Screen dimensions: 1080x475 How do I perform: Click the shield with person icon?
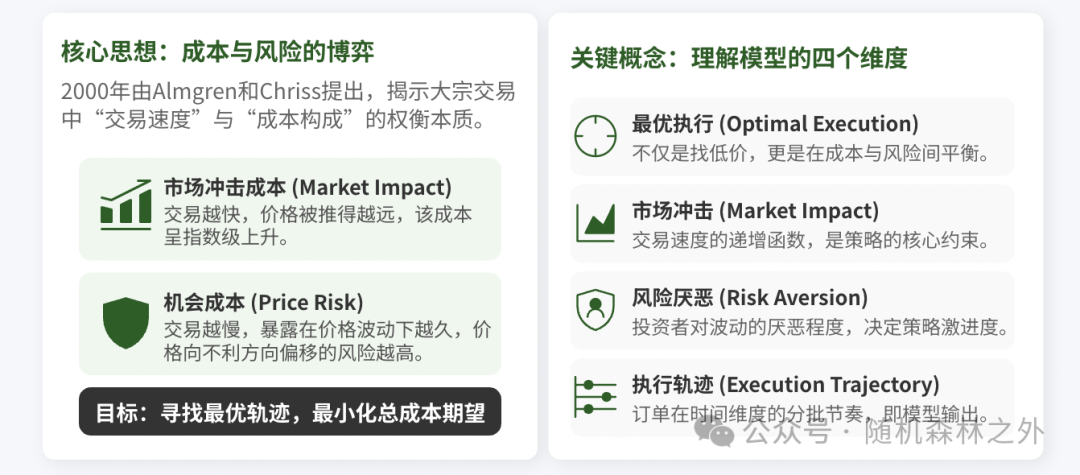click(x=595, y=309)
